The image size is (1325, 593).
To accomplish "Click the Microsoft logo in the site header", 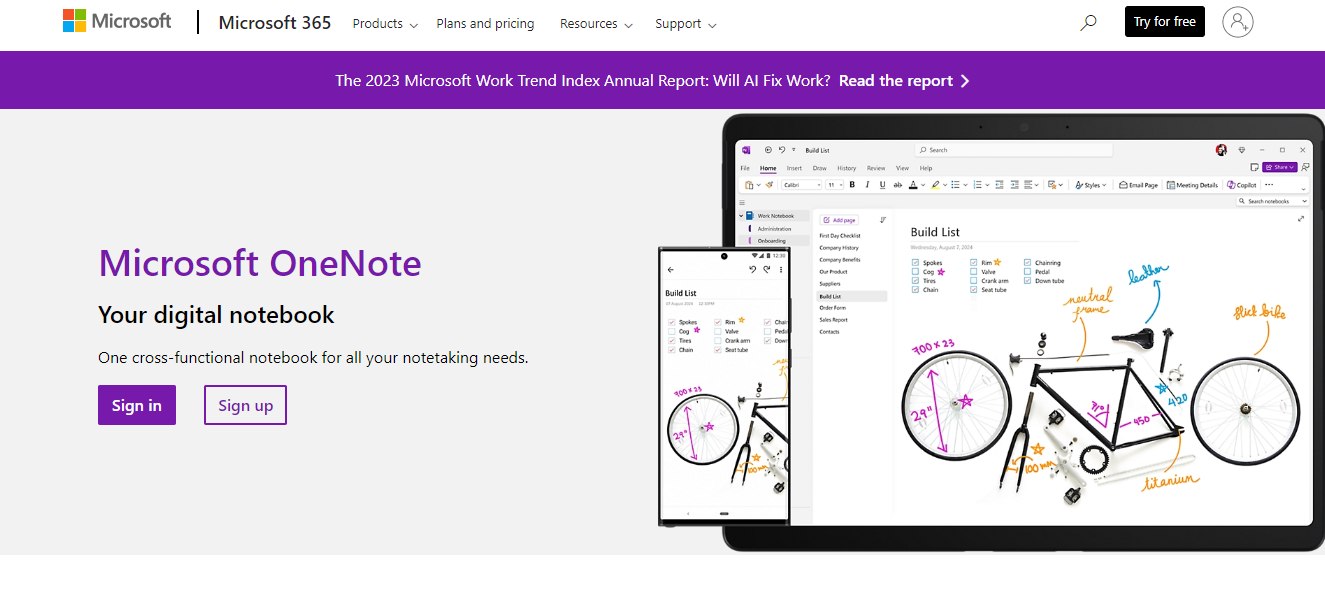I will (x=117, y=21).
